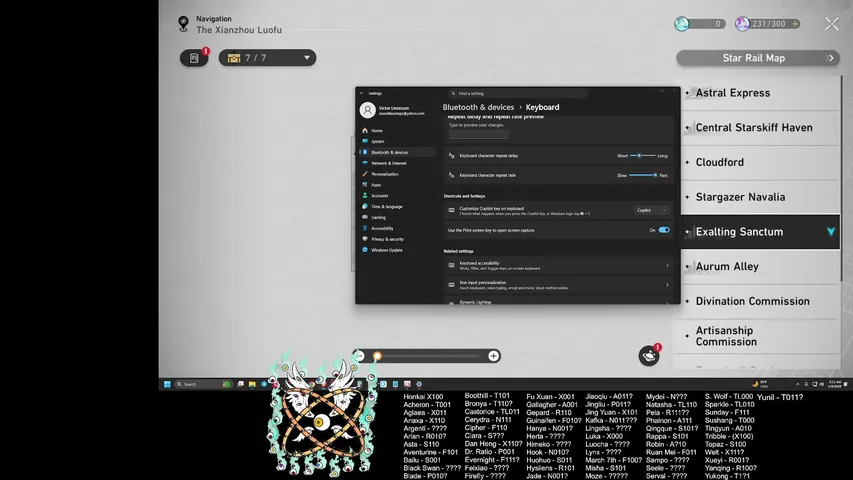Open Dynamic Lighting setting row
The height and width of the screenshot is (480, 853).
pos(558,302)
